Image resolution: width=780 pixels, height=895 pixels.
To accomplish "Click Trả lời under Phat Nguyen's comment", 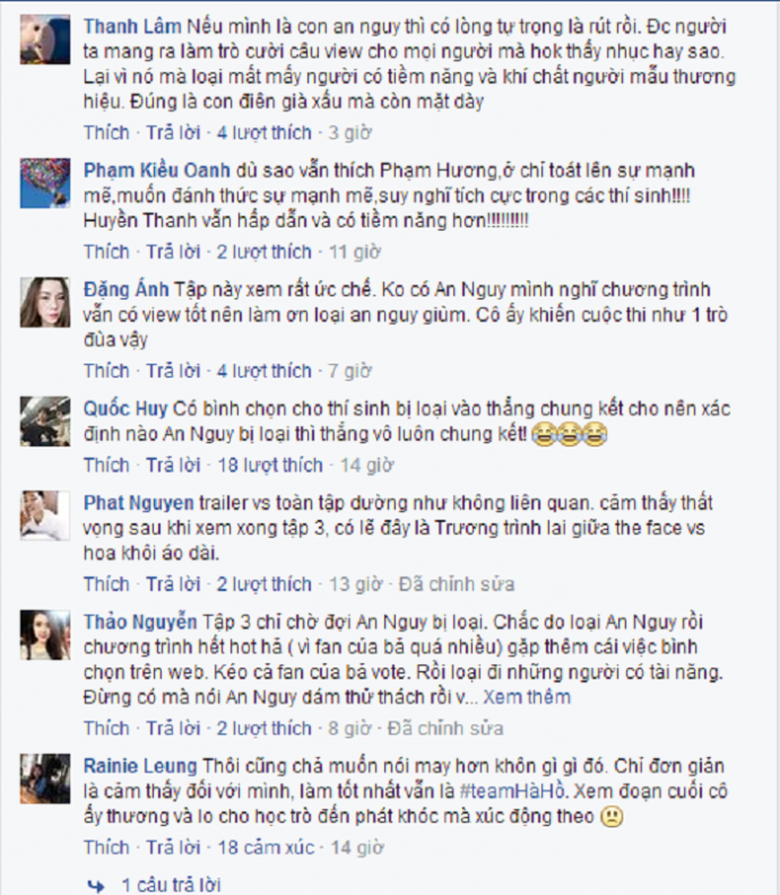I will (x=173, y=584).
